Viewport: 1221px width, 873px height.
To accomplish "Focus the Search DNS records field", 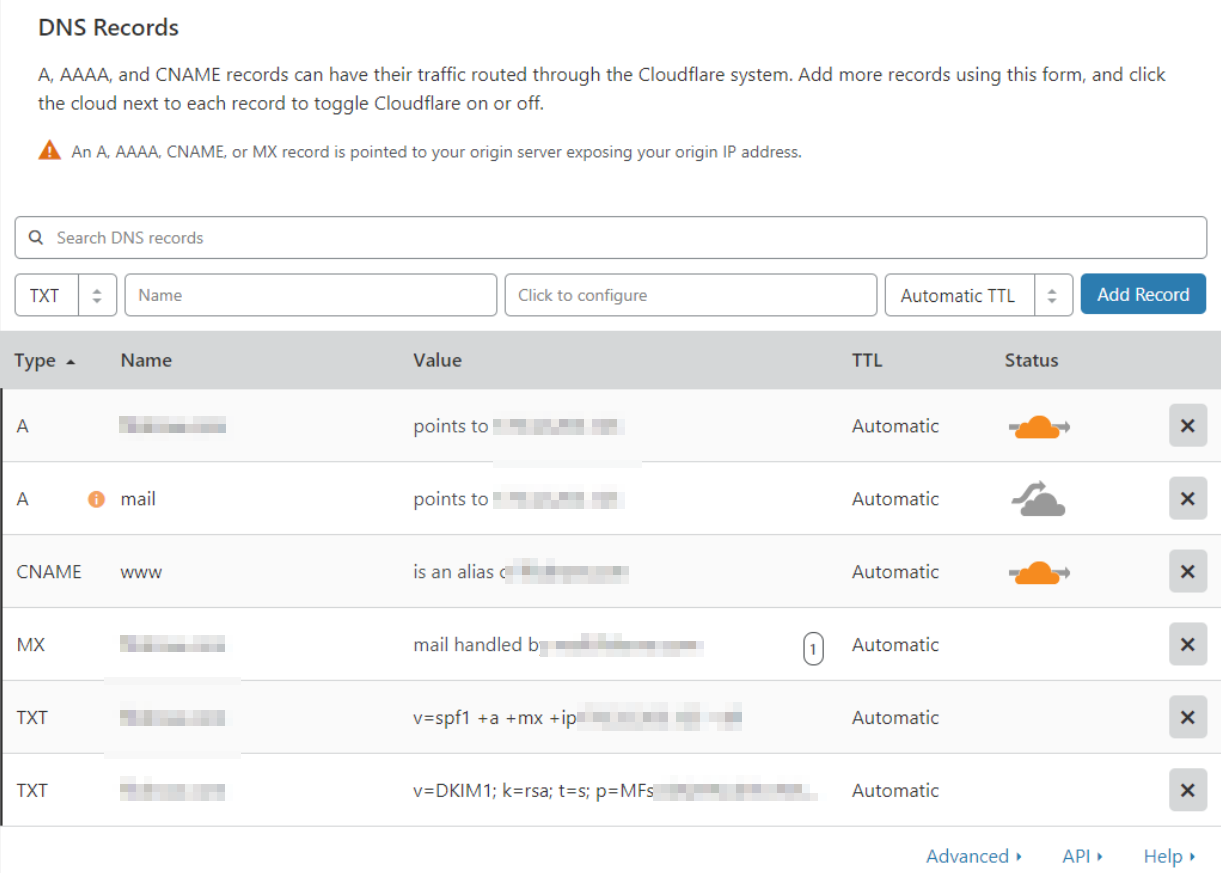I will 610,238.
